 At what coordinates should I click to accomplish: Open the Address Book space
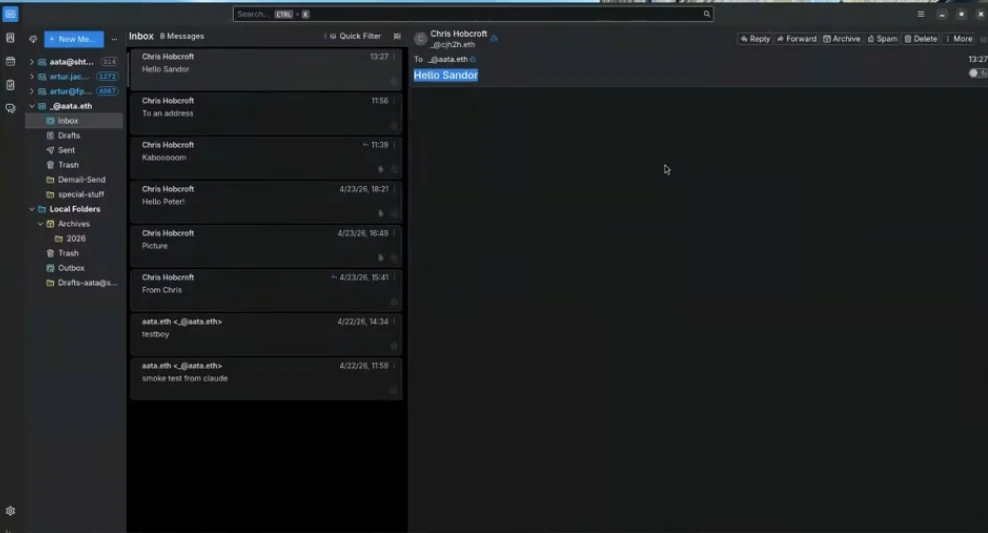point(10,38)
